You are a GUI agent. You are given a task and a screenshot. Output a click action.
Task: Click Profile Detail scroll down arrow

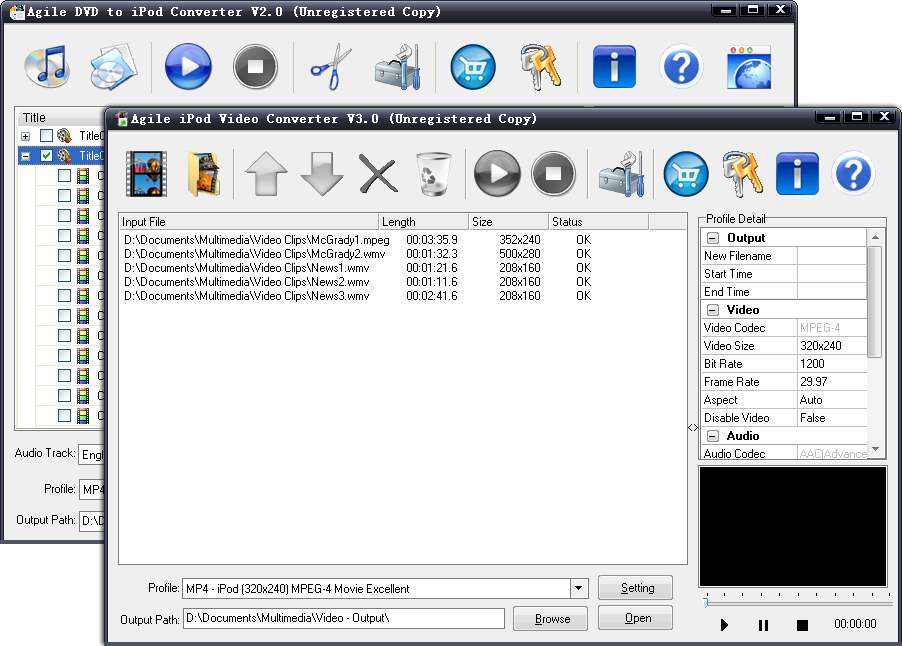click(x=874, y=449)
